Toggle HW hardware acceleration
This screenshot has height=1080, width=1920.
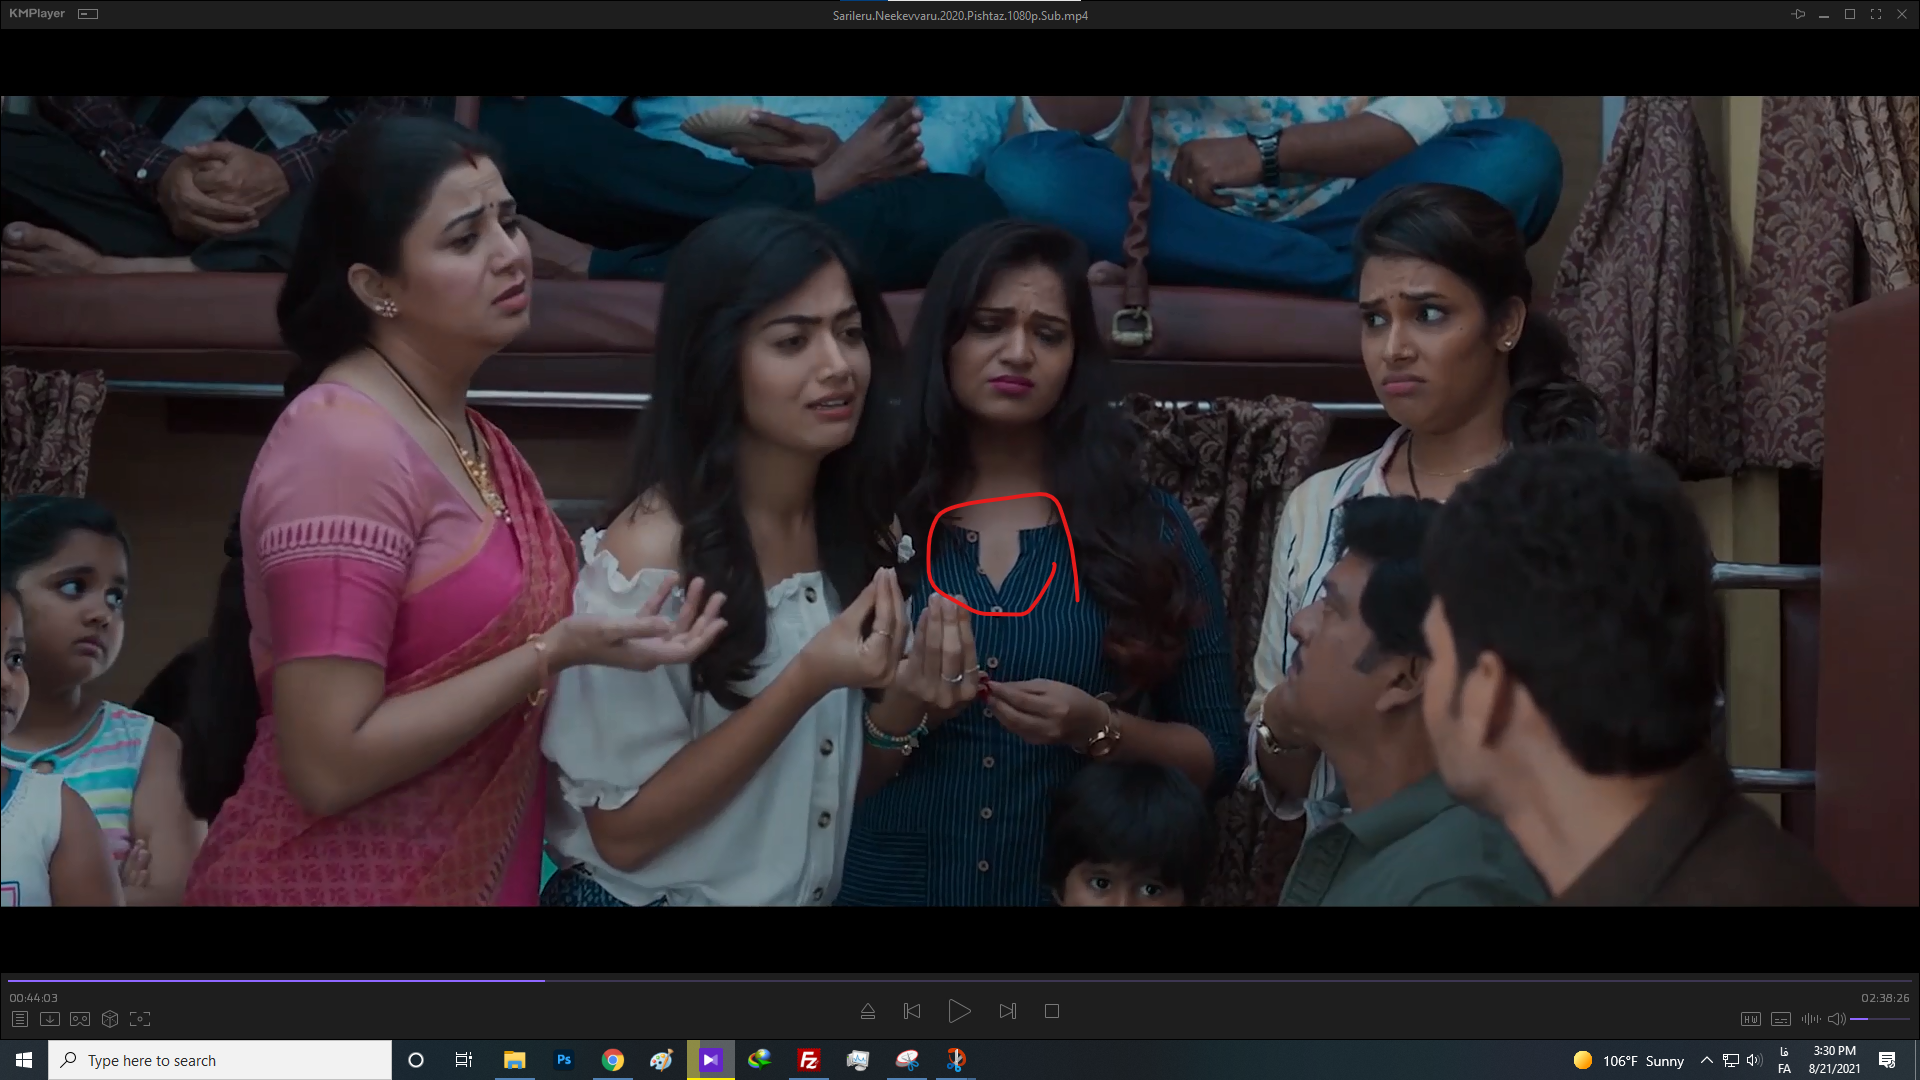1750,1019
